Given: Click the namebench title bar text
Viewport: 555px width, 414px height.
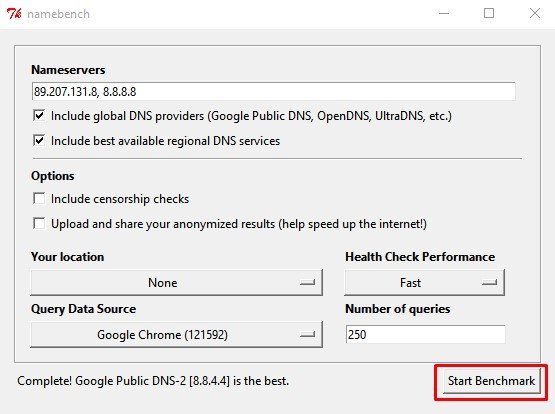Looking at the screenshot, I should pyautogui.click(x=58, y=14).
